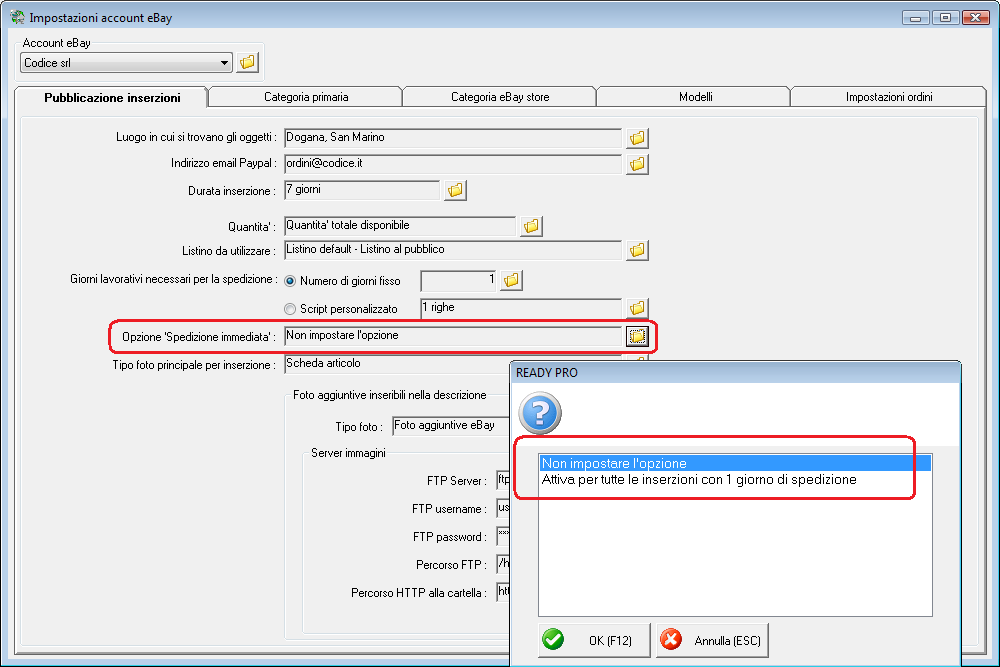The image size is (1000, 667).
Task: Click the blue question mark icon in READY PRO dialog
Action: [x=540, y=413]
